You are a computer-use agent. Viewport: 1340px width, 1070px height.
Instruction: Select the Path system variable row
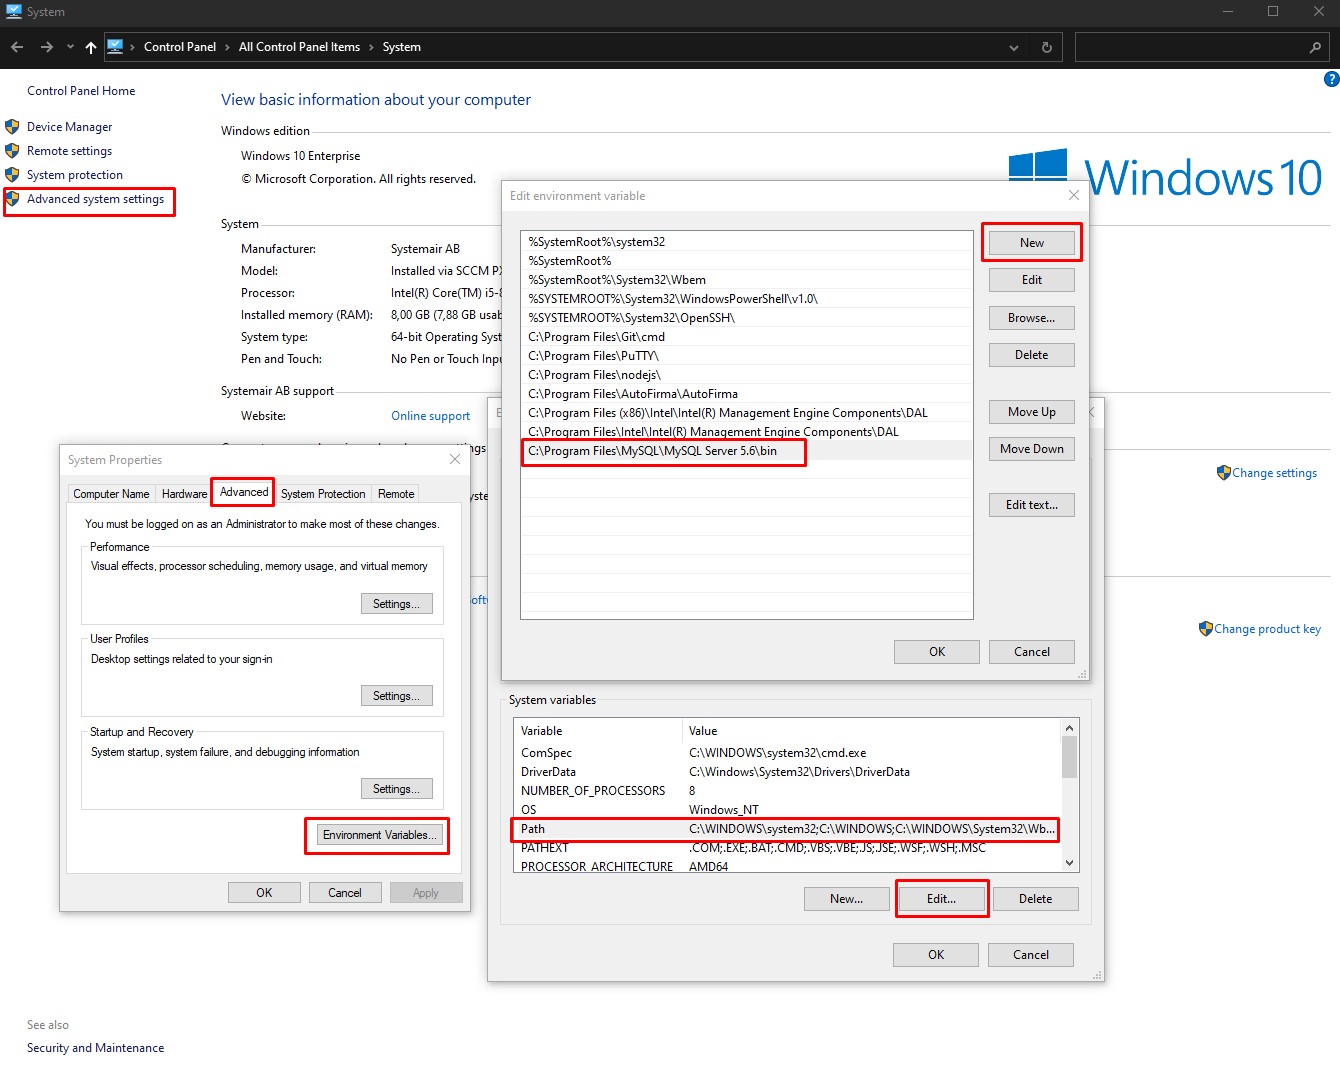787,829
